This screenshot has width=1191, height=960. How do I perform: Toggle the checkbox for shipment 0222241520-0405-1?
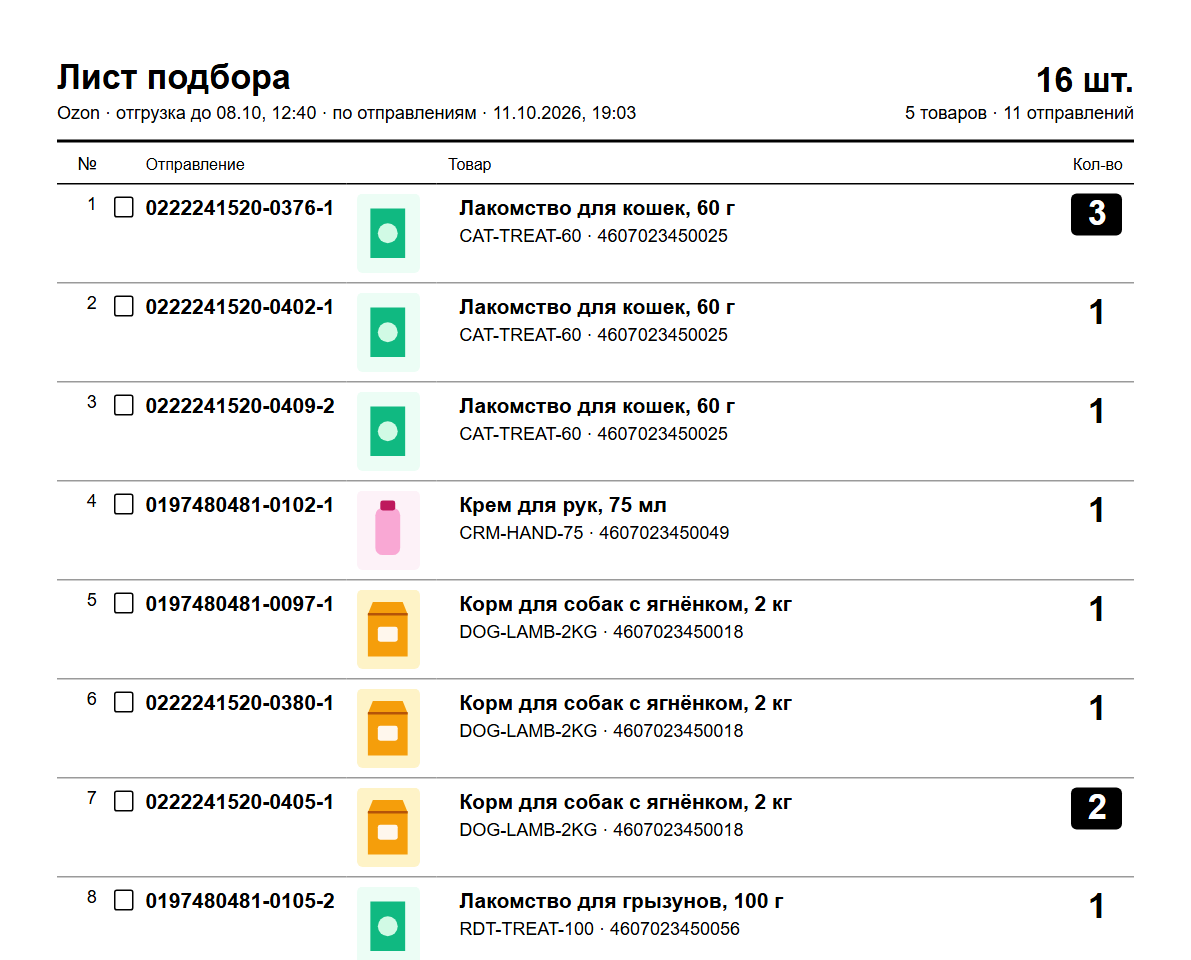tap(124, 801)
